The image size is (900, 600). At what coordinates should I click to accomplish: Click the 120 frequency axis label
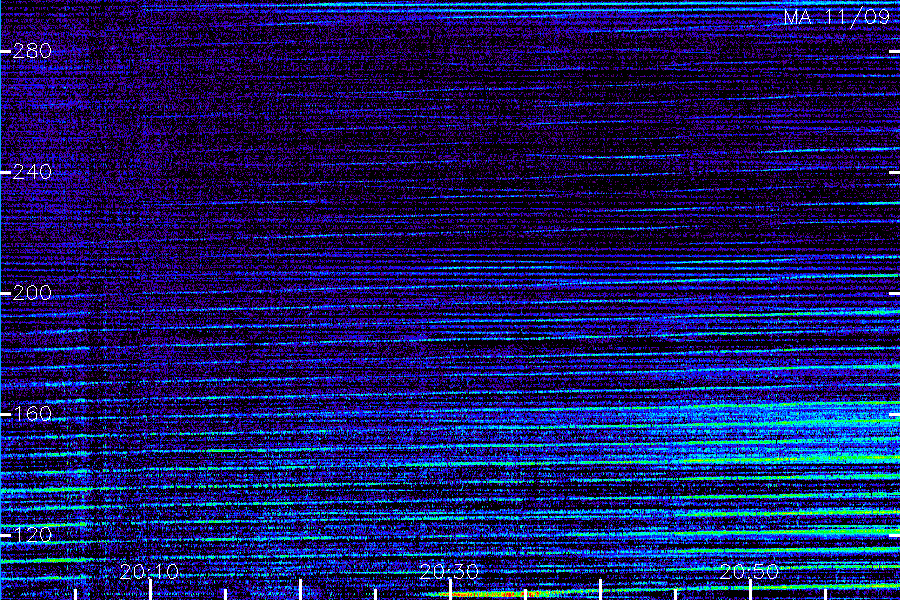(32, 535)
